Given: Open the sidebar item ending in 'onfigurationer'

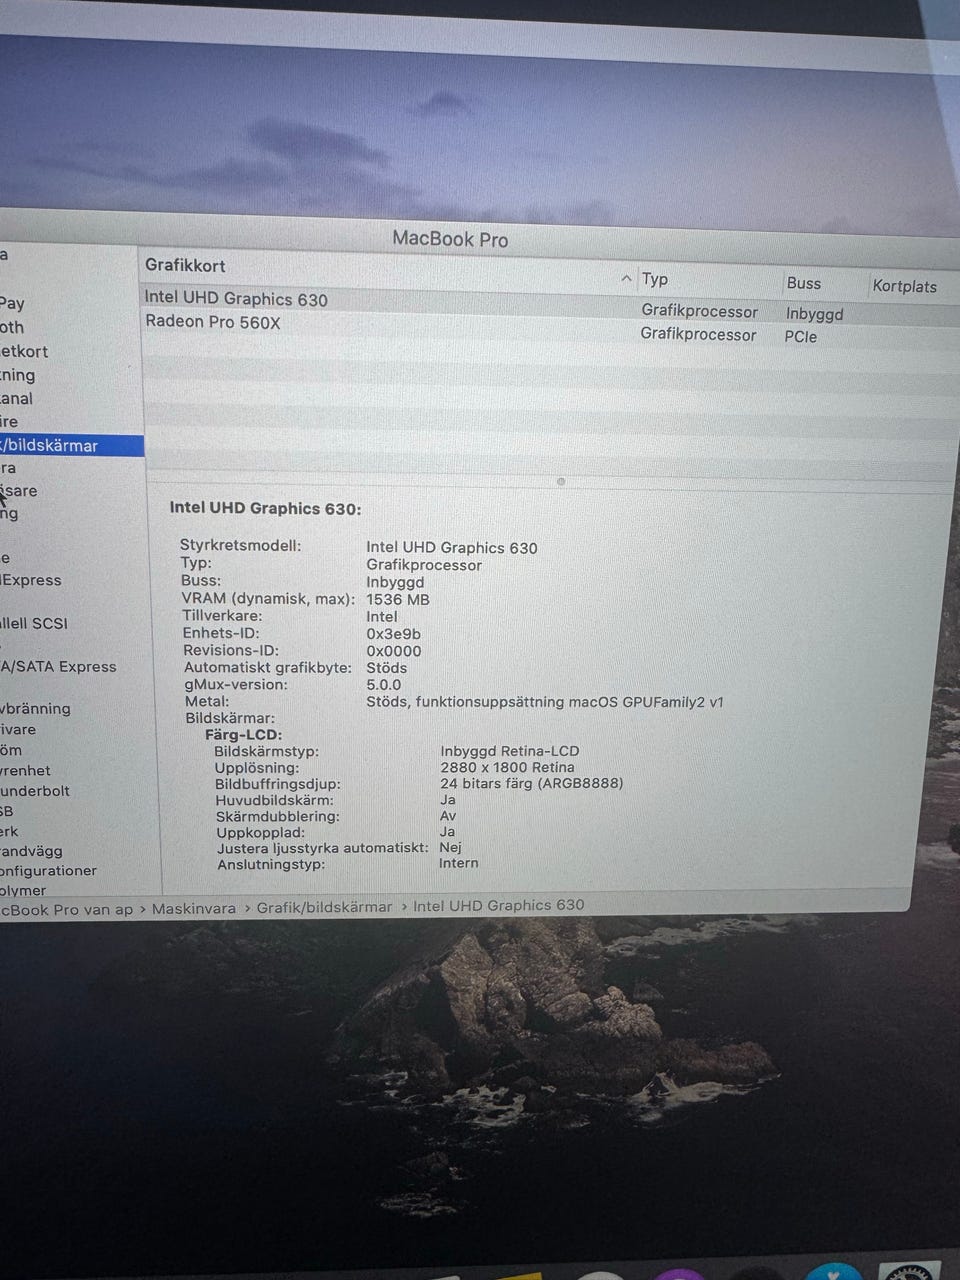Looking at the screenshot, I should click(48, 870).
